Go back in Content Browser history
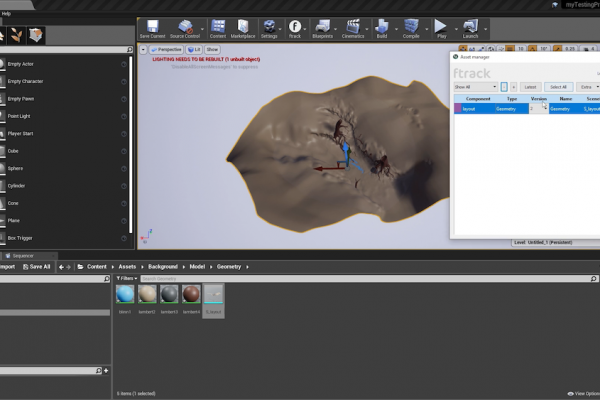 pos(61,267)
